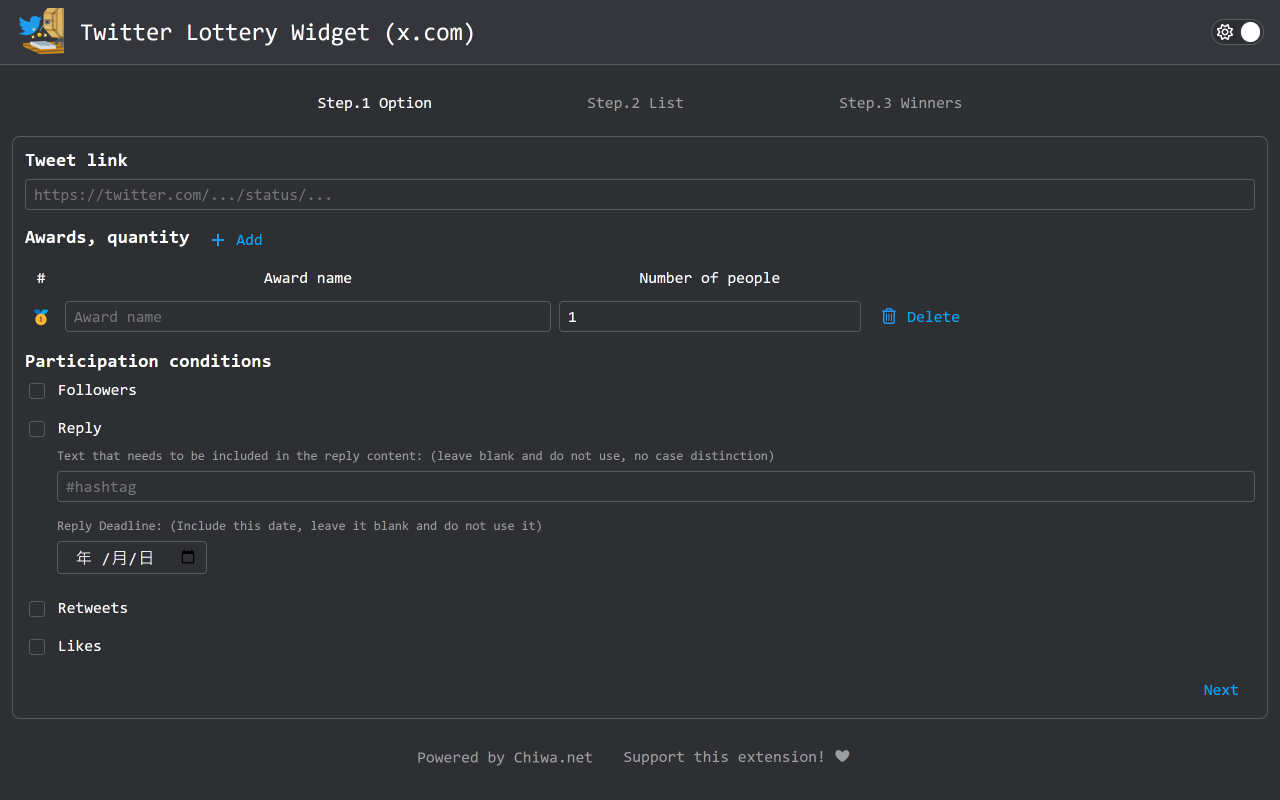Click the blue plus icon next to Add
The image size is (1280, 800).
(217, 240)
